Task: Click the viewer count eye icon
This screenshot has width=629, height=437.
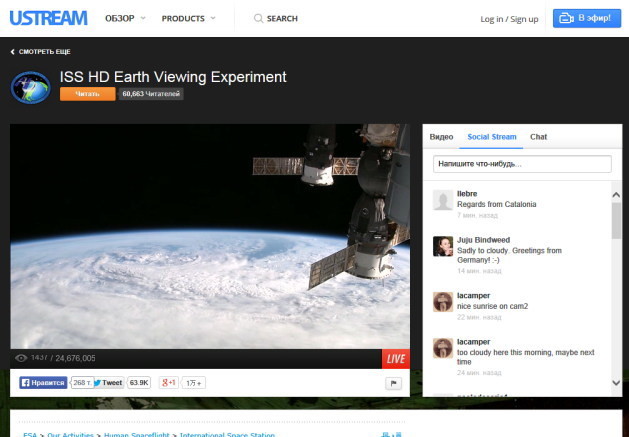Action: (21, 358)
